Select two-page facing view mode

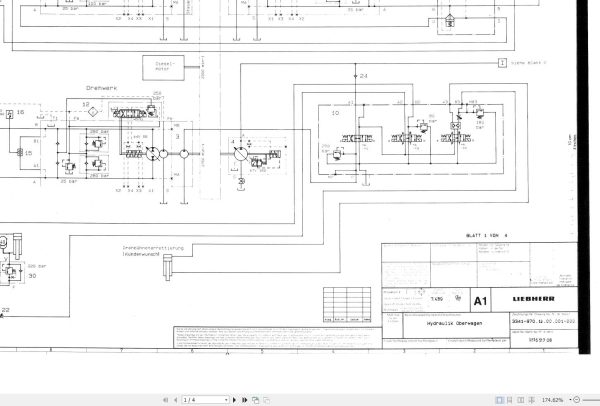click(x=521, y=400)
